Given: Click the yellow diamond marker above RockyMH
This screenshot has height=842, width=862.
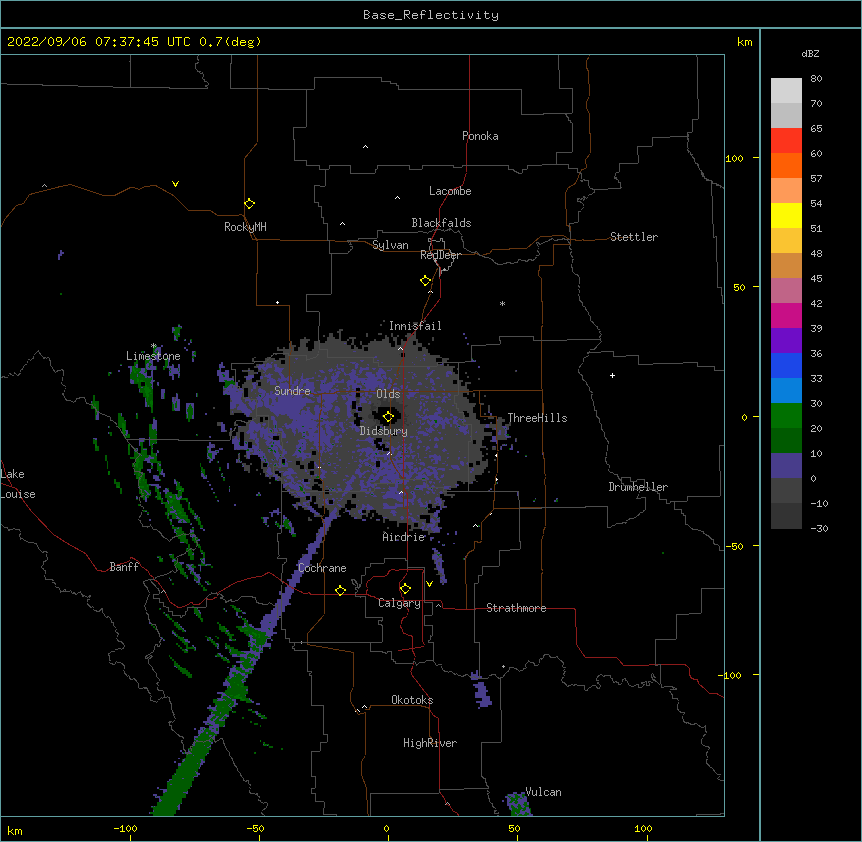Looking at the screenshot, I should pos(250,203).
